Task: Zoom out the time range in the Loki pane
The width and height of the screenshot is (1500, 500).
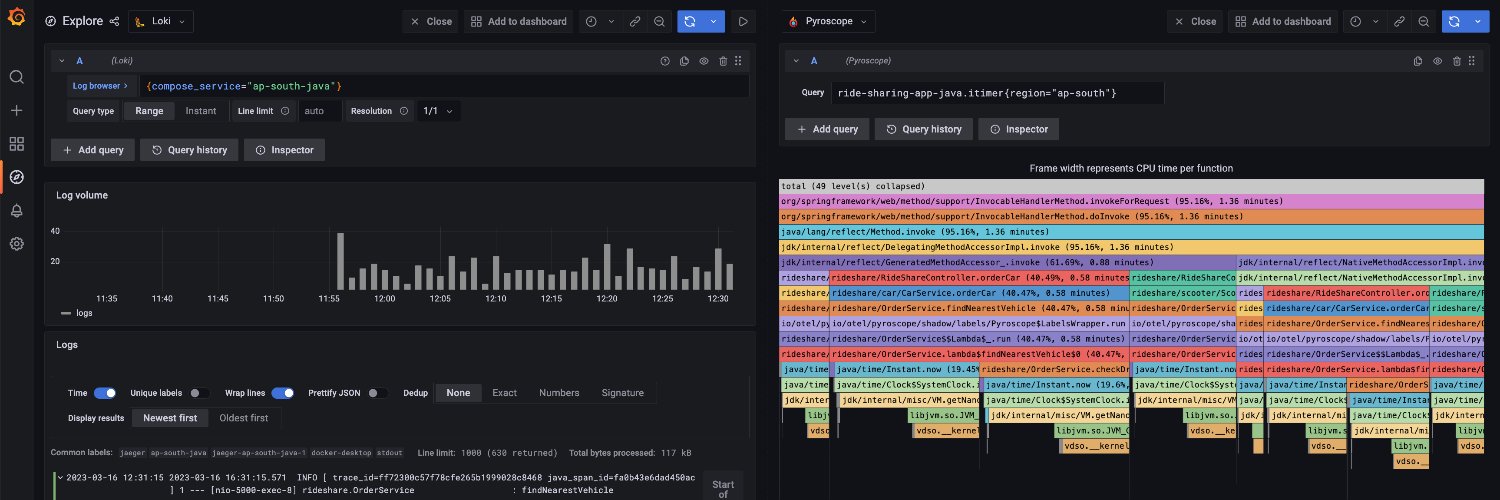Action: 659,21
